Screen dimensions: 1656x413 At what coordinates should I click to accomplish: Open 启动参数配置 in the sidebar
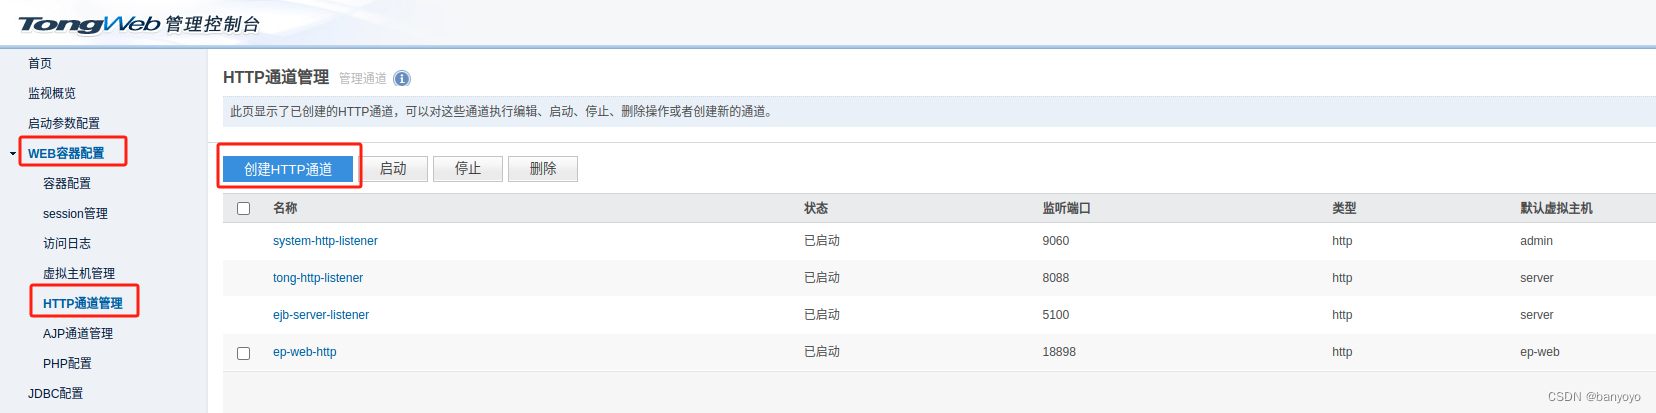[x=64, y=123]
